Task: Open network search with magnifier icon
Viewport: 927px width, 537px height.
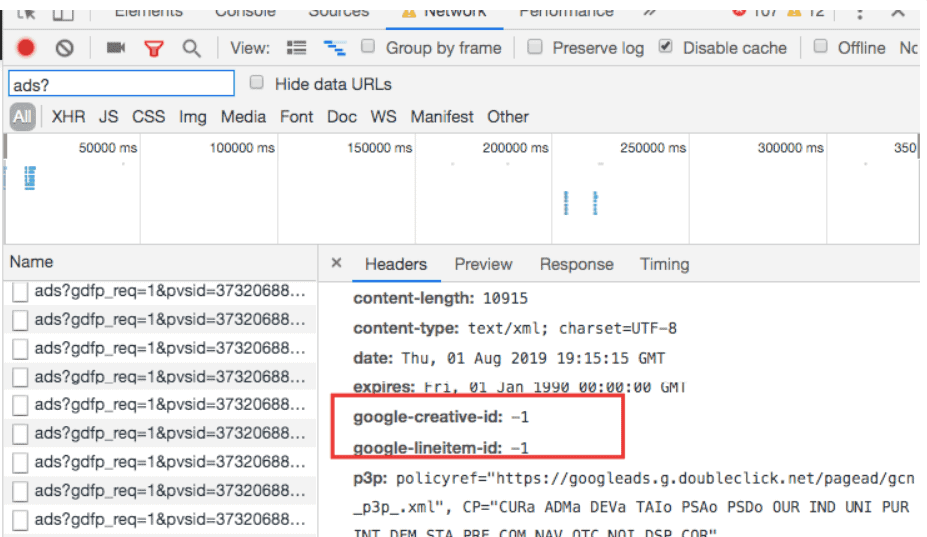Action: pyautogui.click(x=190, y=48)
